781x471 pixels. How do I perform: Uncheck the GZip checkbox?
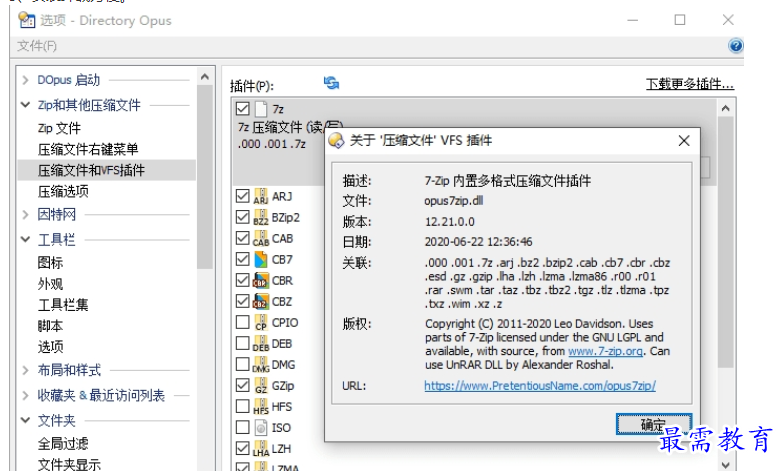(x=243, y=385)
